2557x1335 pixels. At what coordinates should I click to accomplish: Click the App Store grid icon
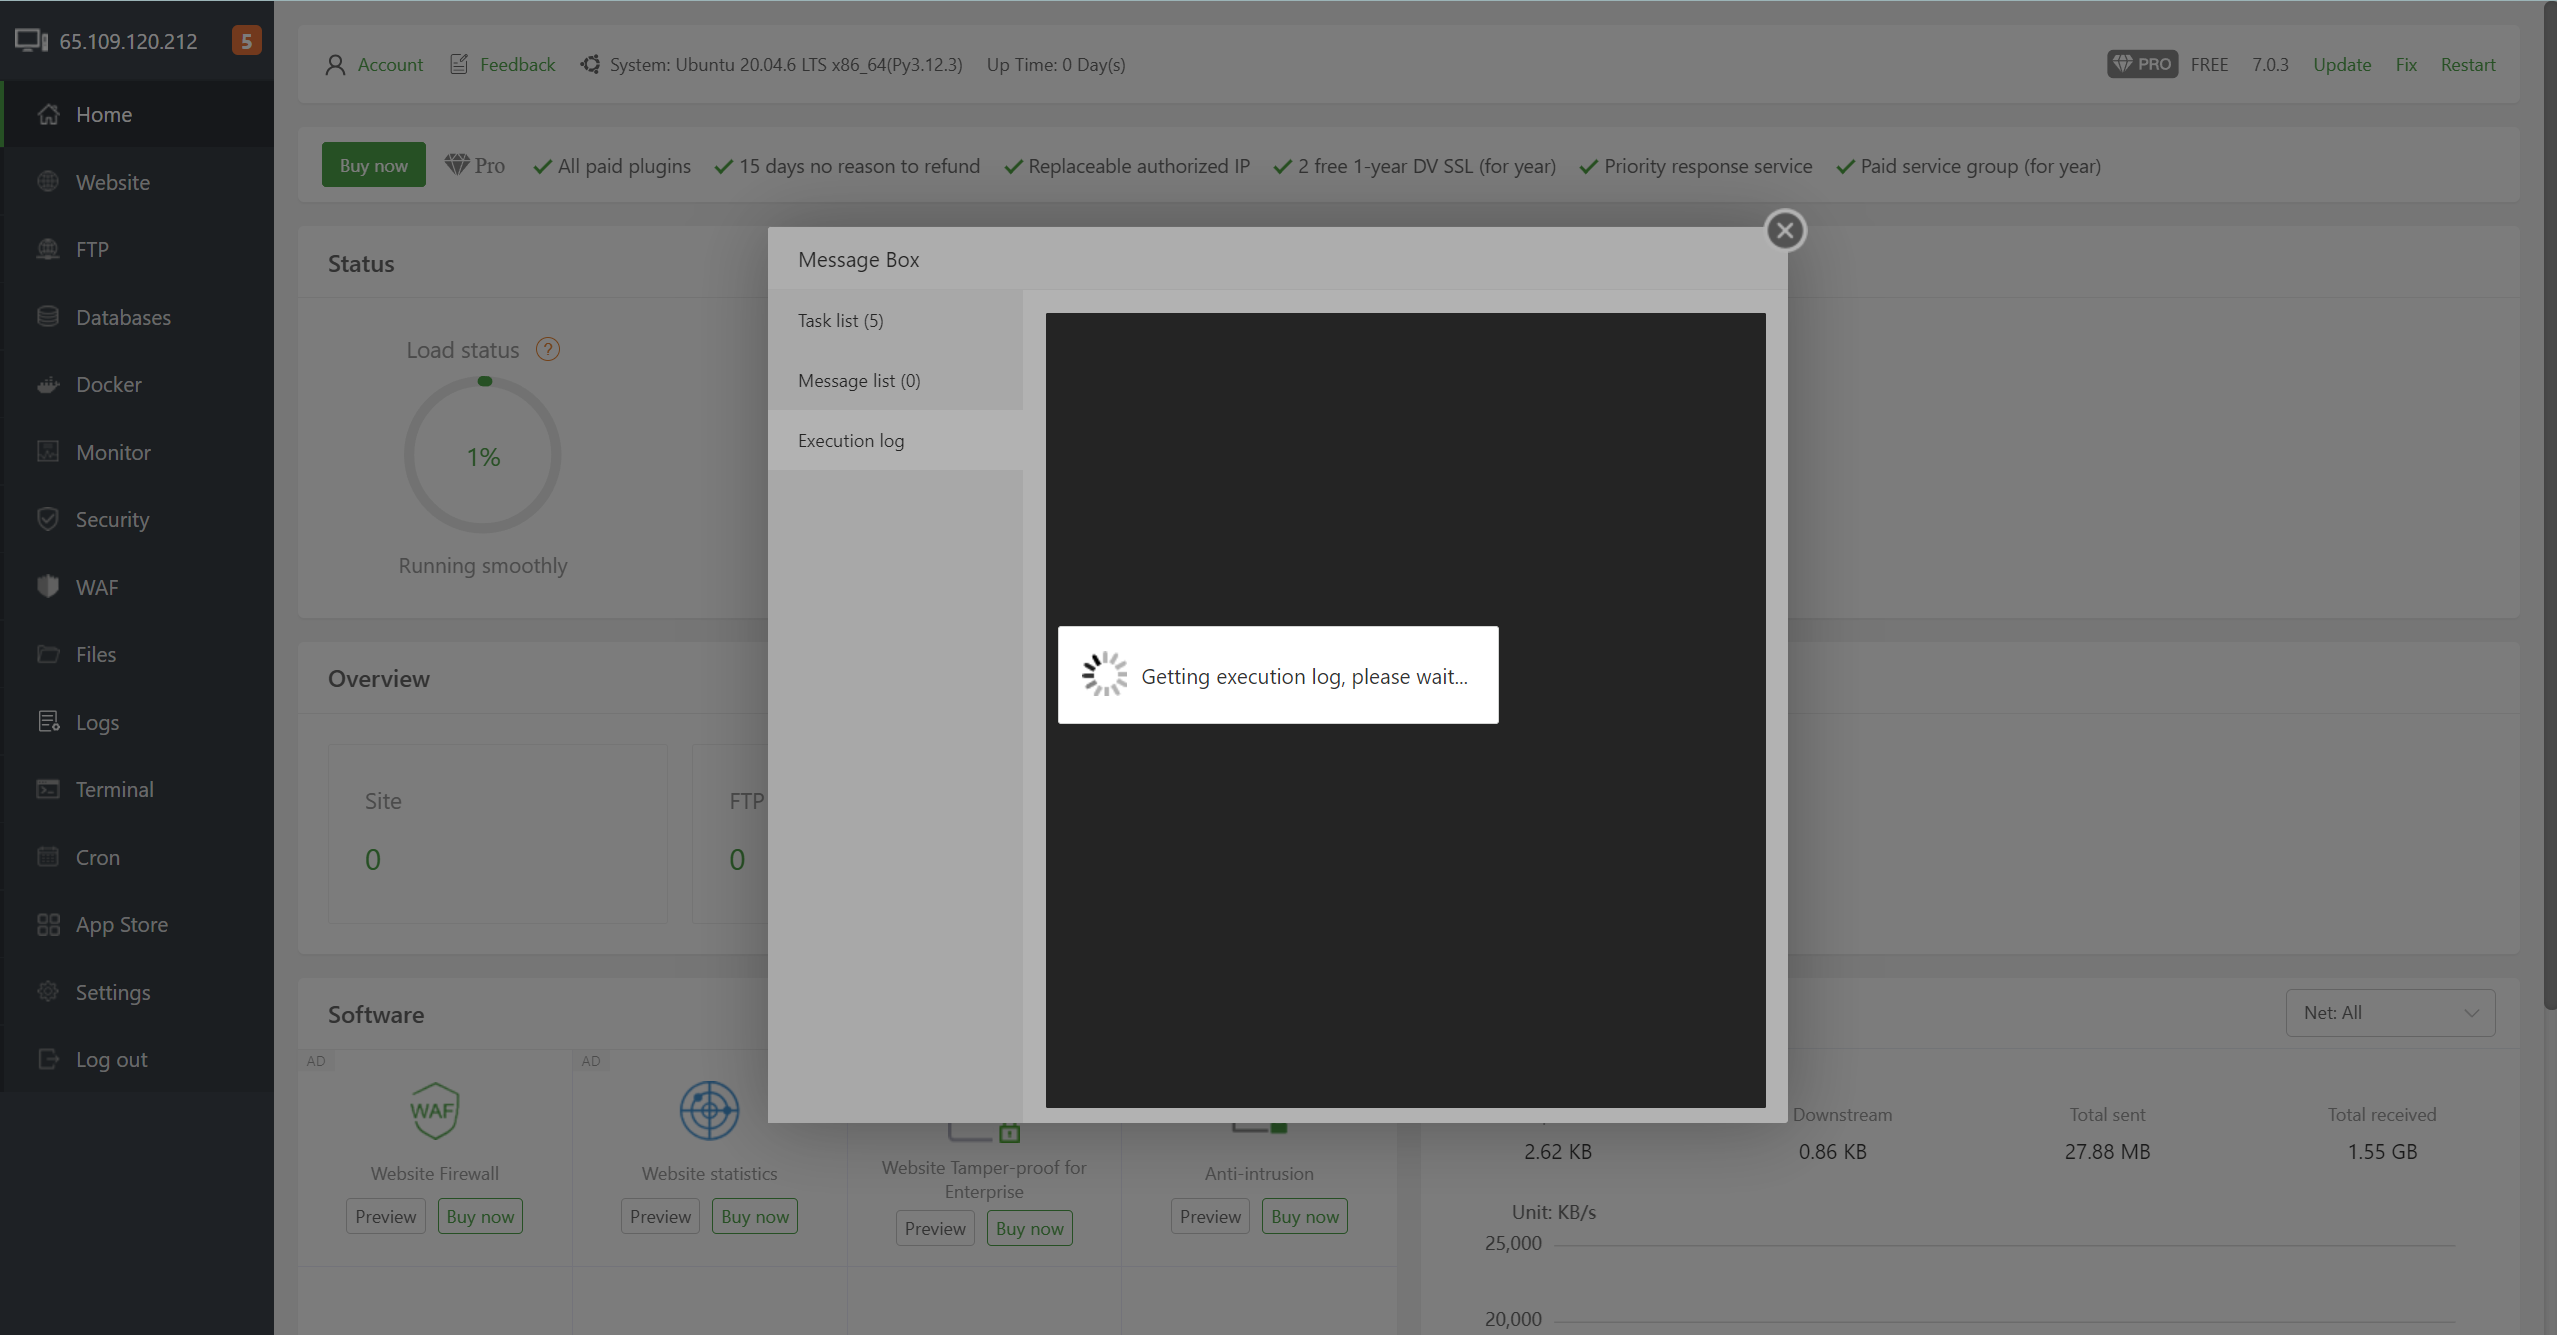[x=48, y=925]
